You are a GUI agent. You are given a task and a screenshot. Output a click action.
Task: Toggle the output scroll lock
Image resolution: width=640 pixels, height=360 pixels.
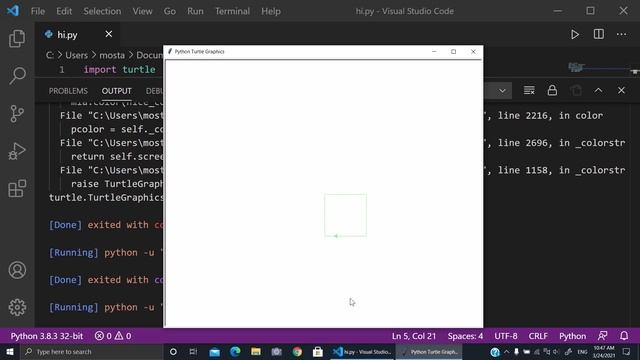pyautogui.click(x=552, y=90)
